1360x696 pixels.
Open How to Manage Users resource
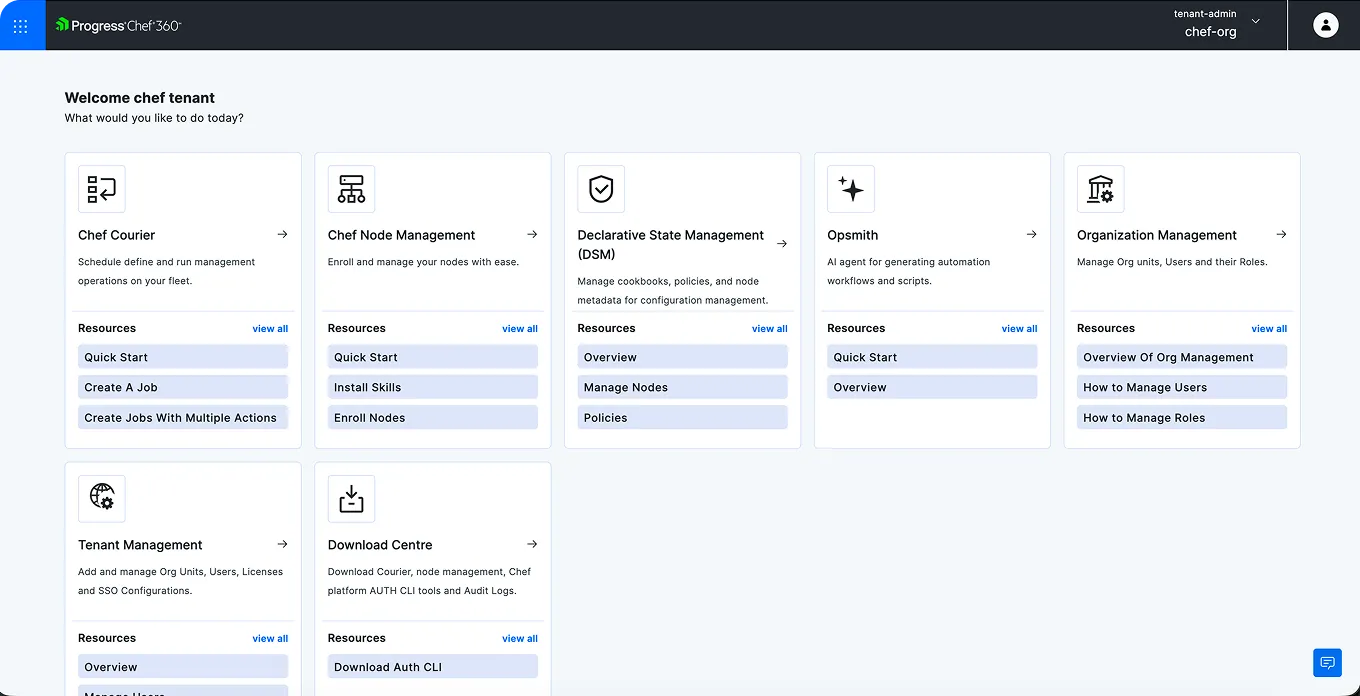coord(1182,387)
